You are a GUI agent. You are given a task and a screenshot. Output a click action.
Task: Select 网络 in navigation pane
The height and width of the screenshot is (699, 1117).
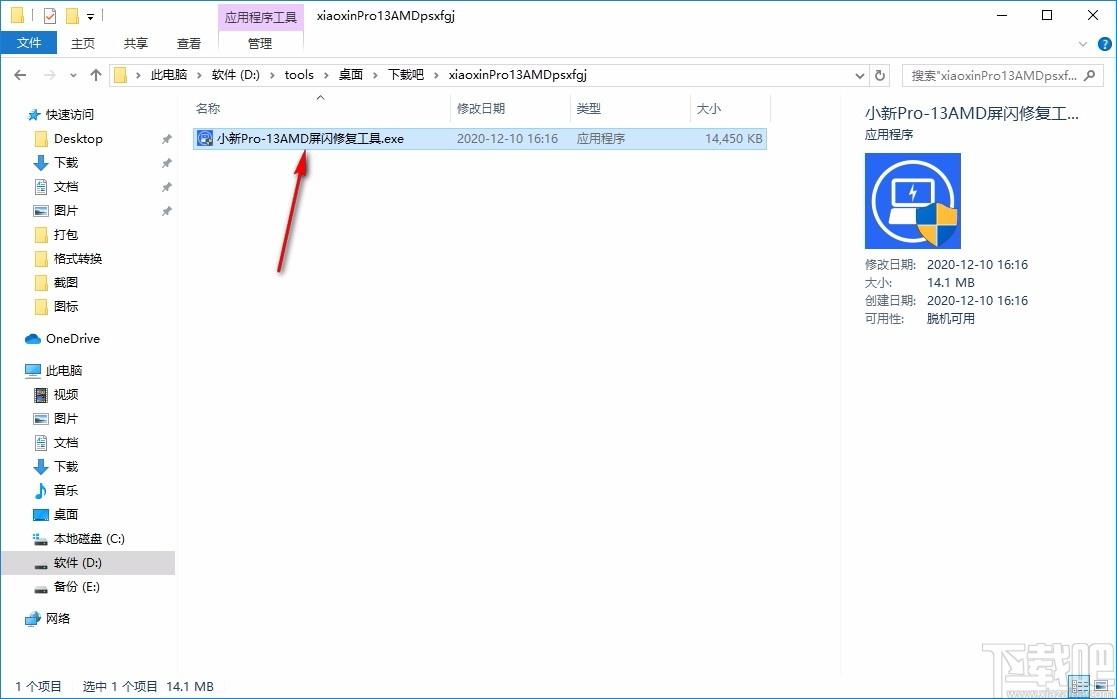58,618
